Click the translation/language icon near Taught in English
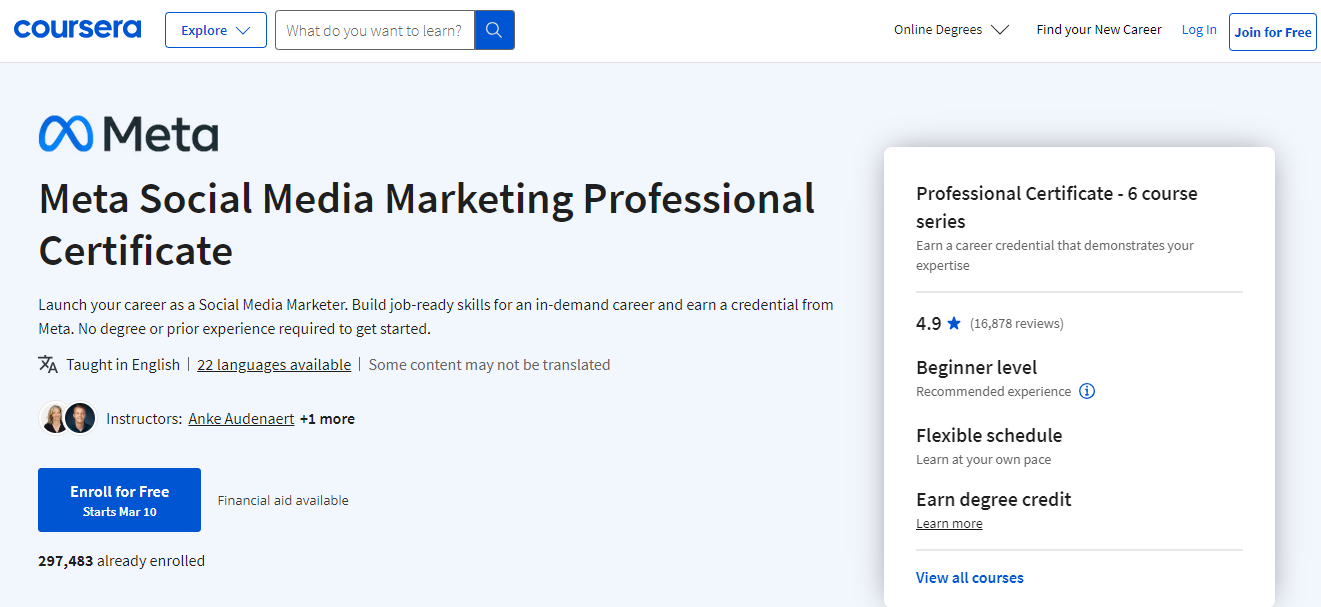Screen dimensions: 1321x607 (x=47, y=364)
